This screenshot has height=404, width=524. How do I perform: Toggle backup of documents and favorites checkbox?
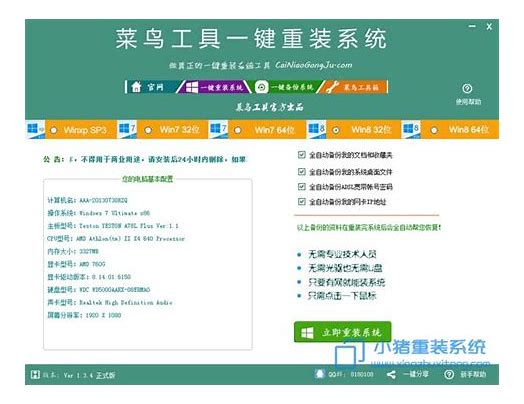click(x=301, y=155)
